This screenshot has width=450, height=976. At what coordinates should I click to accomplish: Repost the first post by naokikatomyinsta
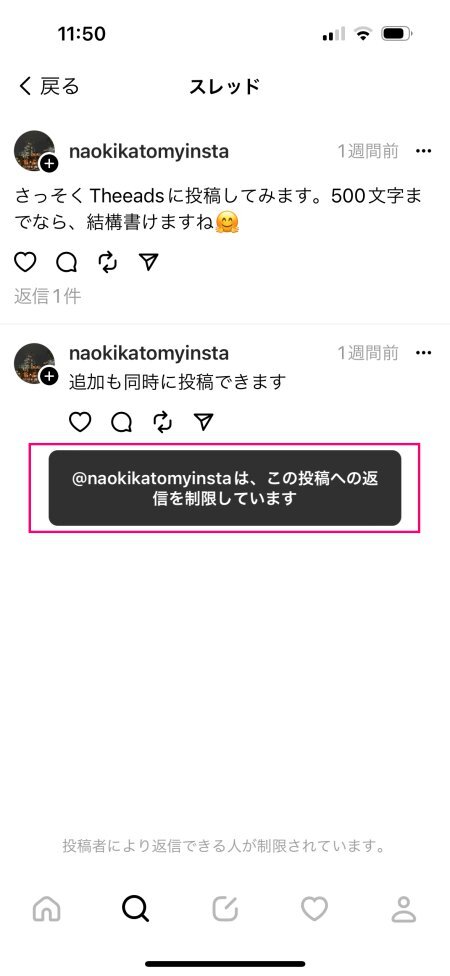coord(108,263)
